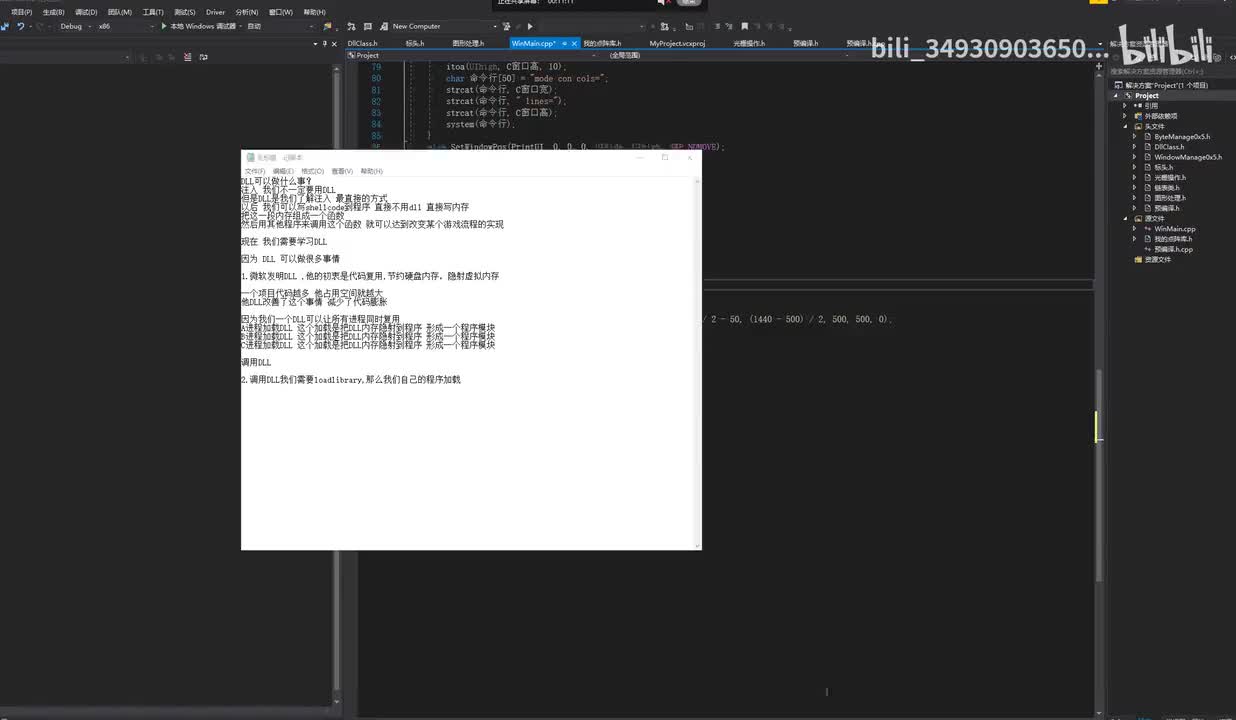Start 本地 Windows 调试器 with the green arrow
Viewport: 1236px width, 720px height.
coord(198,26)
